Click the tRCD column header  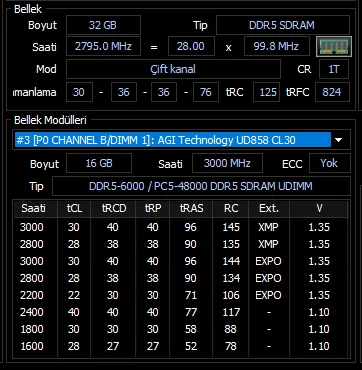[113, 209]
